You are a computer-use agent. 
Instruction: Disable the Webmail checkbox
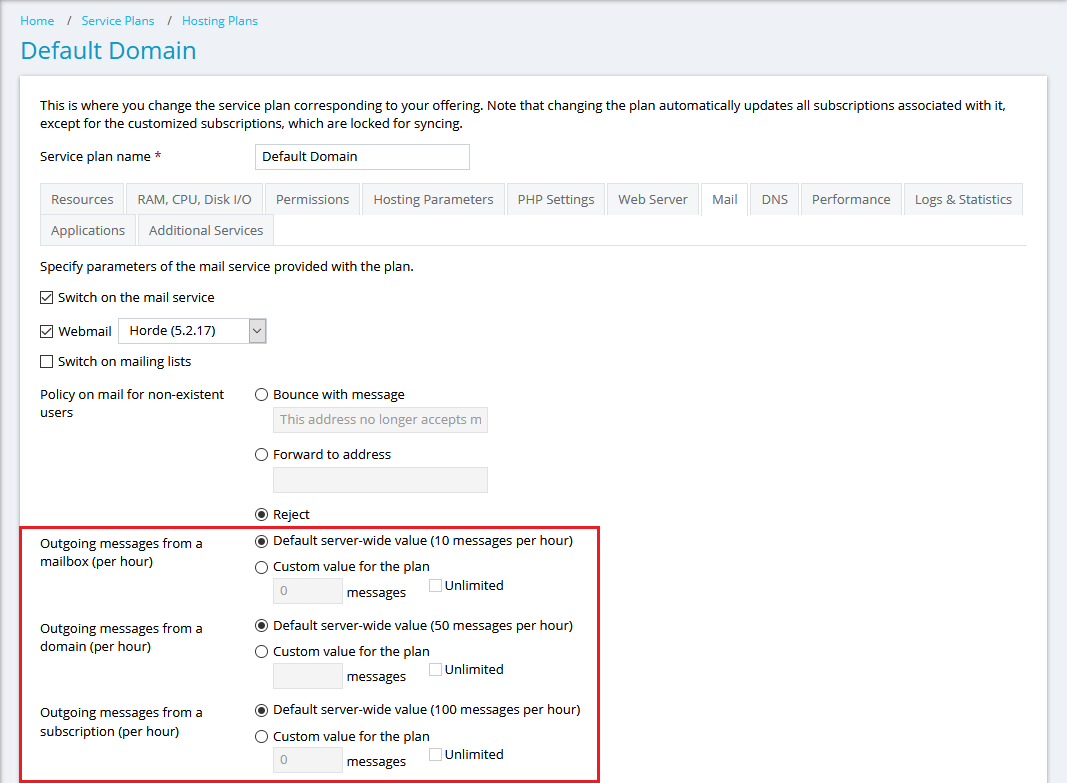click(46, 332)
